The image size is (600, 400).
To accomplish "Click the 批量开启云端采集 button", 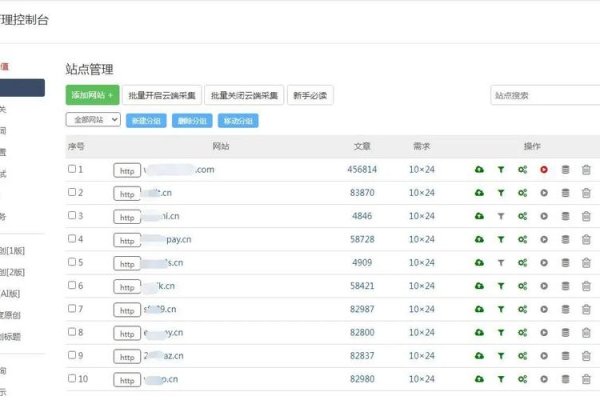I will click(162, 95).
